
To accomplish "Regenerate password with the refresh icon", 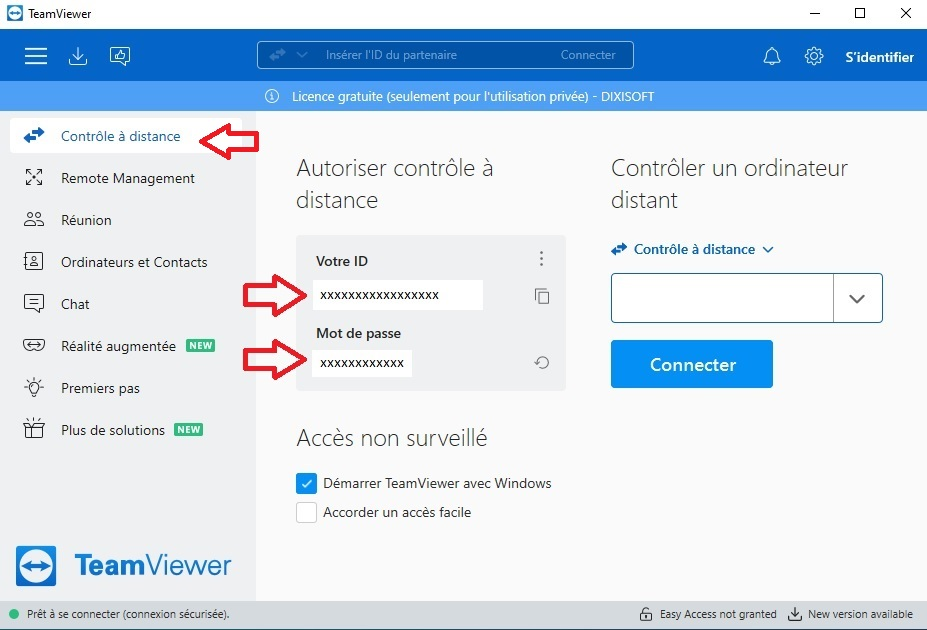I will (542, 362).
